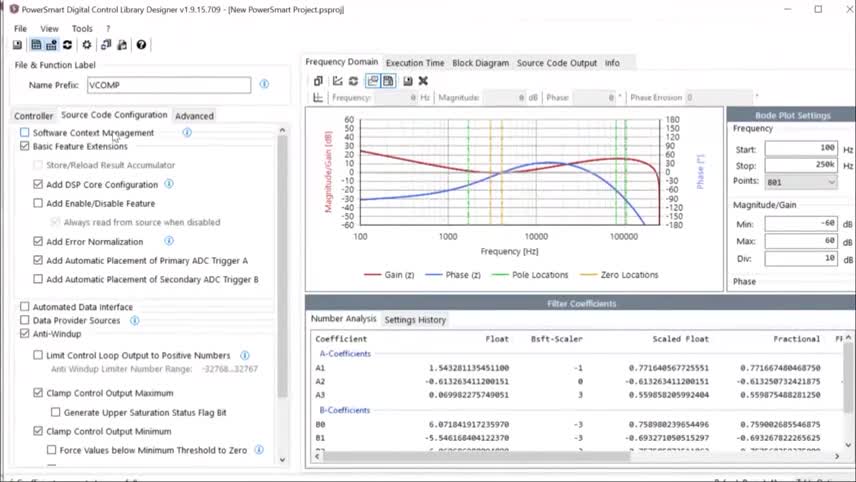Click the copy icon in Bode plot toolbar

click(x=318, y=81)
